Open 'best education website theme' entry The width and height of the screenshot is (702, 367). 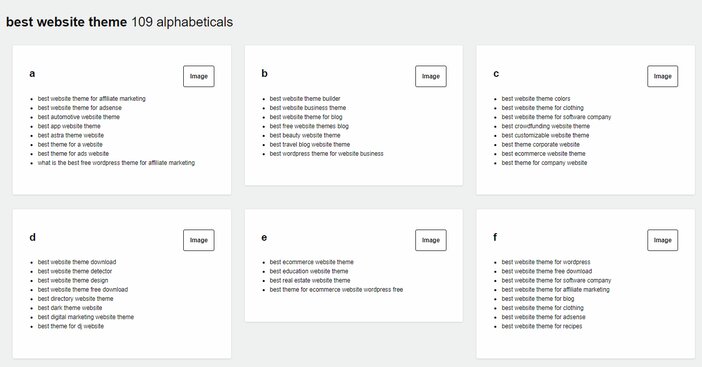(308, 271)
